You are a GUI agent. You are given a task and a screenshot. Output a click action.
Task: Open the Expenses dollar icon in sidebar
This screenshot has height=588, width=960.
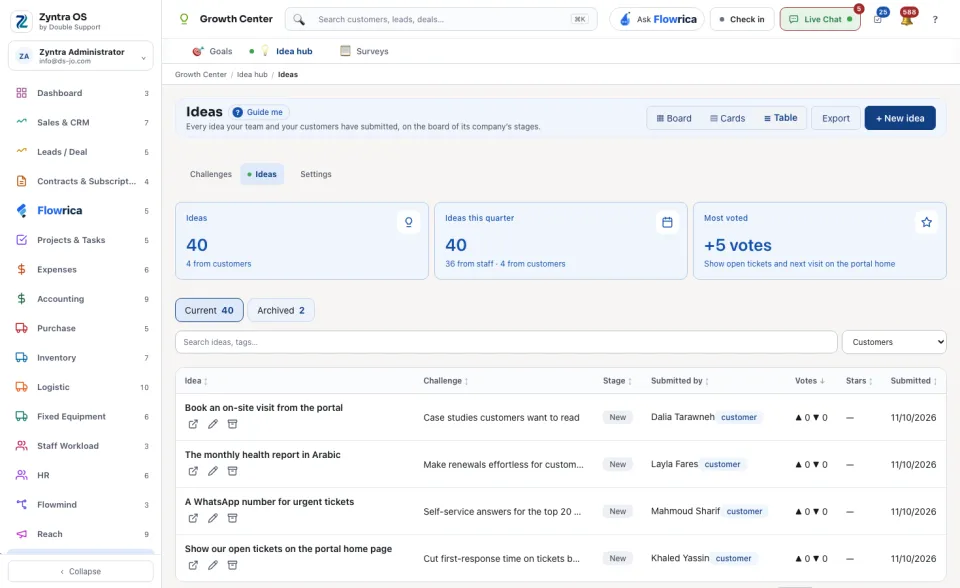pos(21,270)
